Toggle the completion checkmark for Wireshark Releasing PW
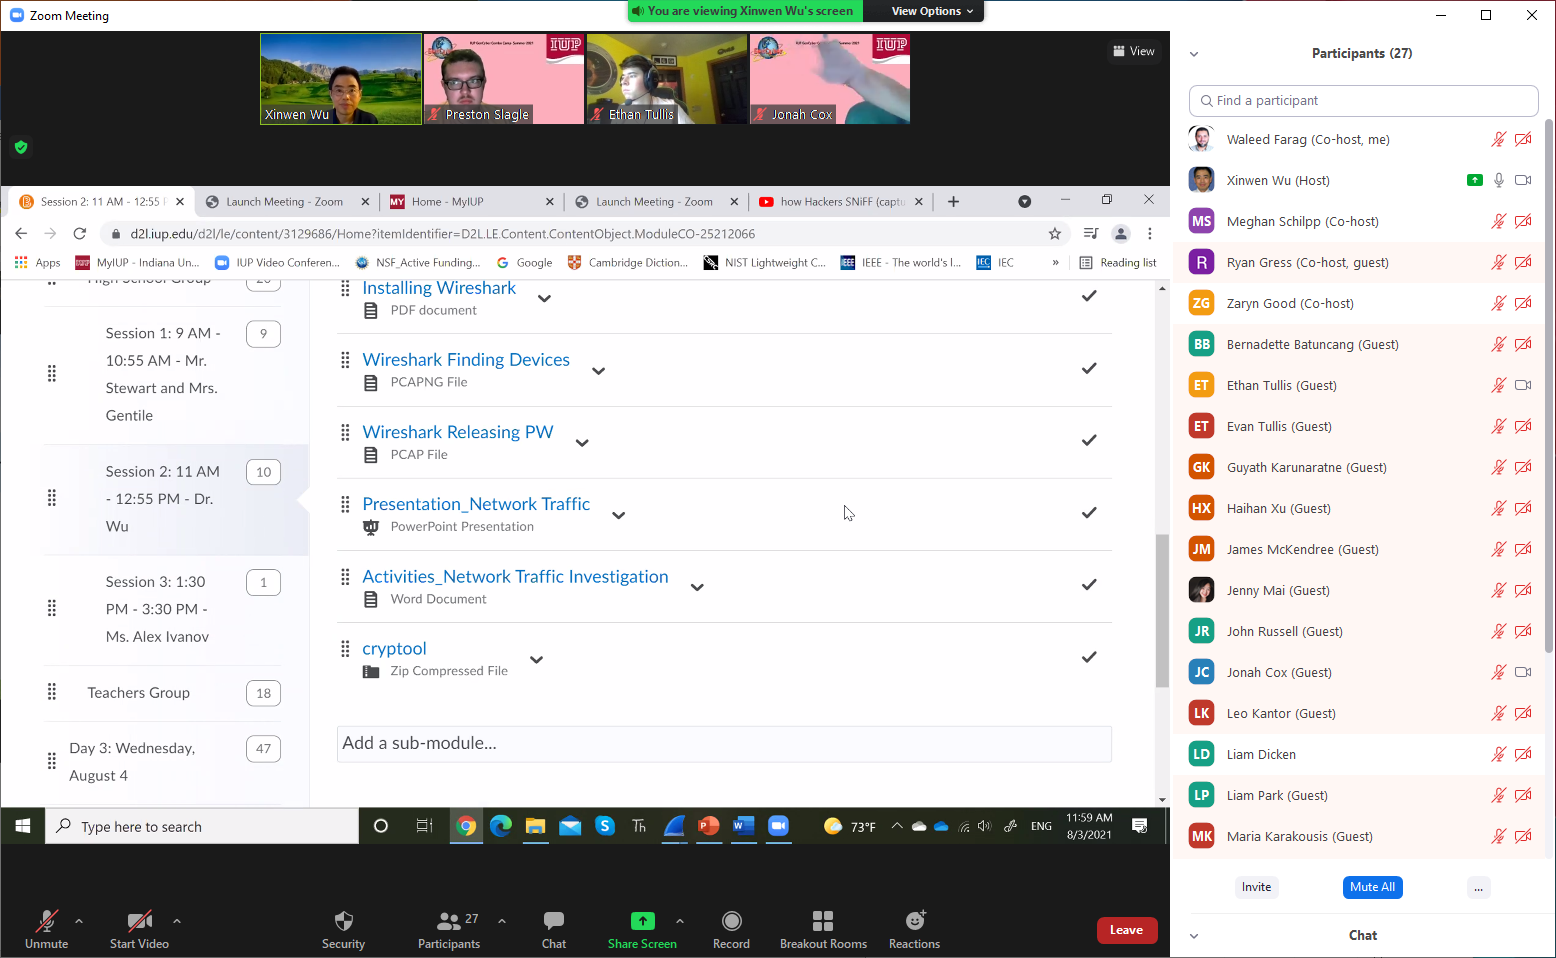Image resolution: width=1556 pixels, height=958 pixels. click(x=1089, y=440)
